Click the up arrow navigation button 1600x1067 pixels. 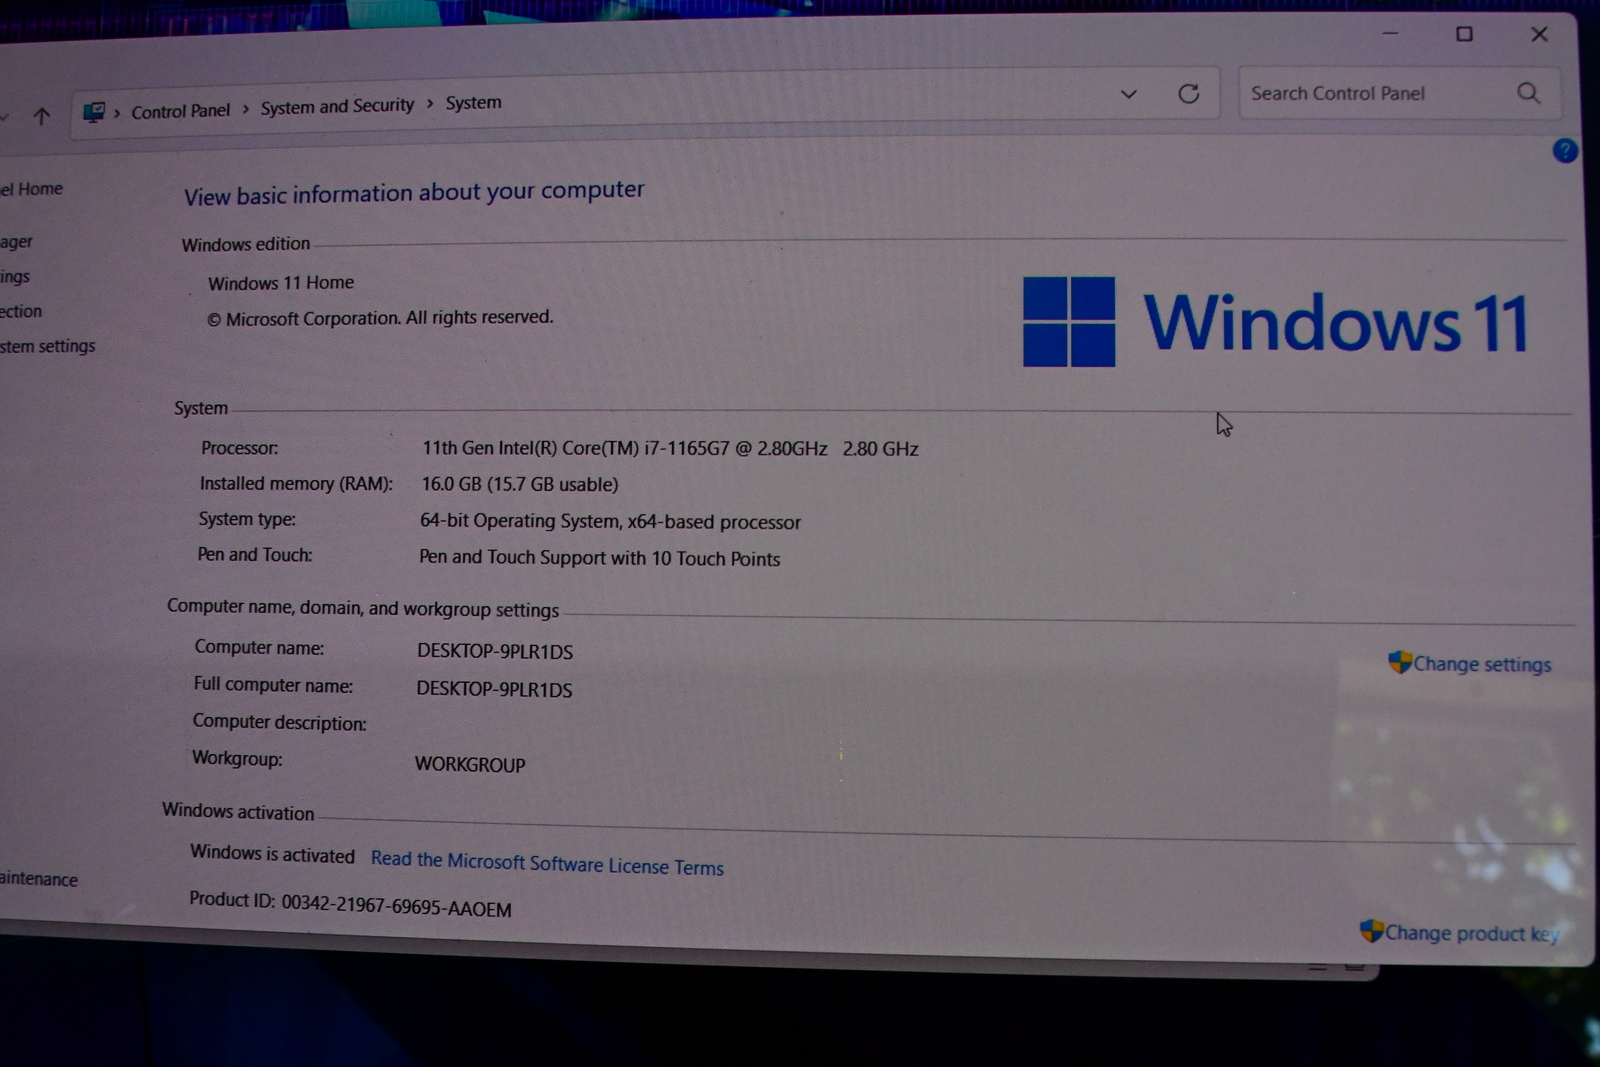tap(41, 116)
